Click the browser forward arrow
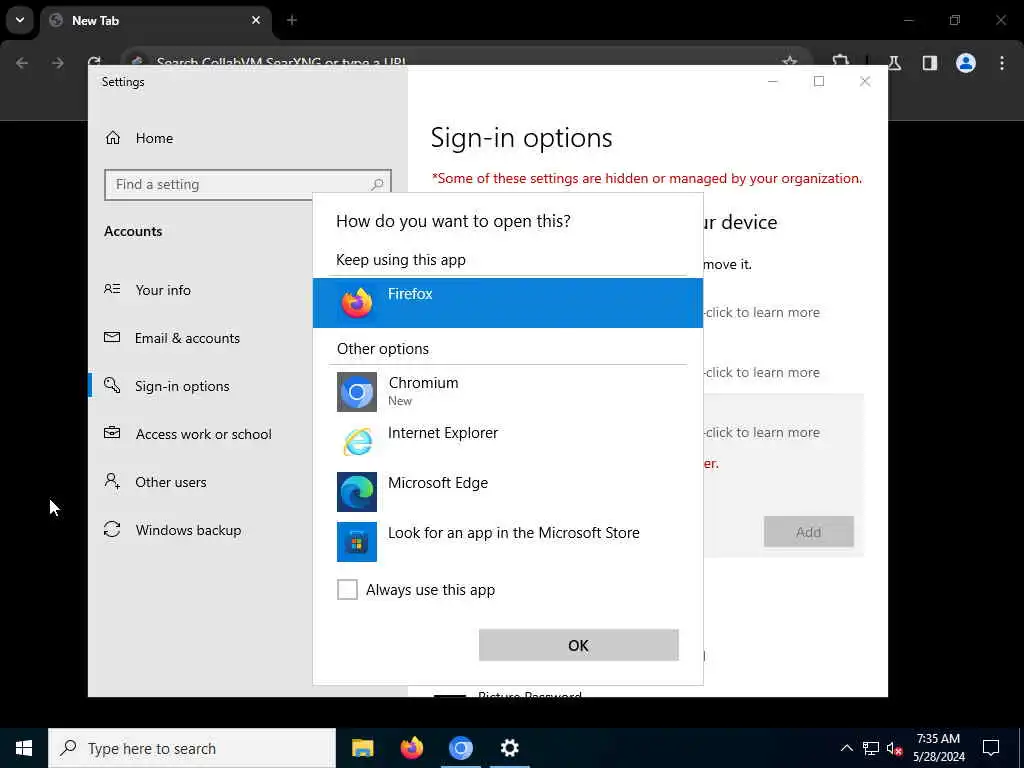 pyautogui.click(x=57, y=63)
